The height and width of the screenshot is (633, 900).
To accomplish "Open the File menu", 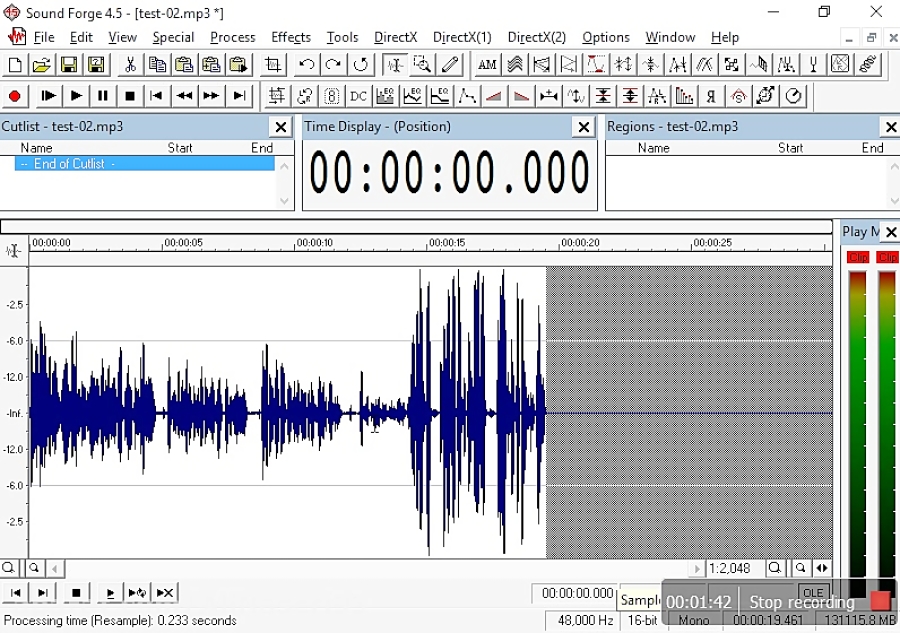I will (44, 37).
